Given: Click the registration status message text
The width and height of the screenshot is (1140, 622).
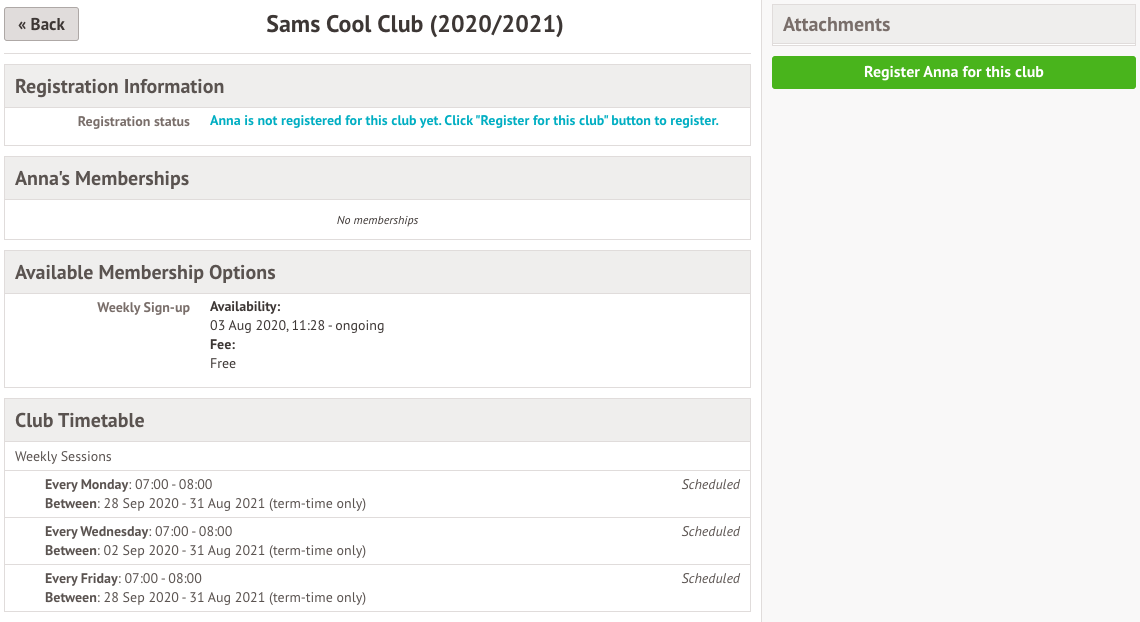Looking at the screenshot, I should point(464,121).
